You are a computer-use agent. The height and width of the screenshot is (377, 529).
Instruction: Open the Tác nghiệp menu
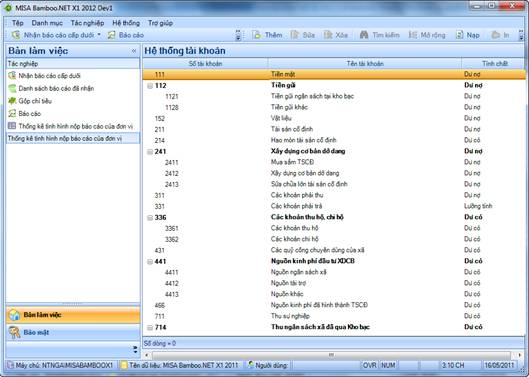(87, 23)
